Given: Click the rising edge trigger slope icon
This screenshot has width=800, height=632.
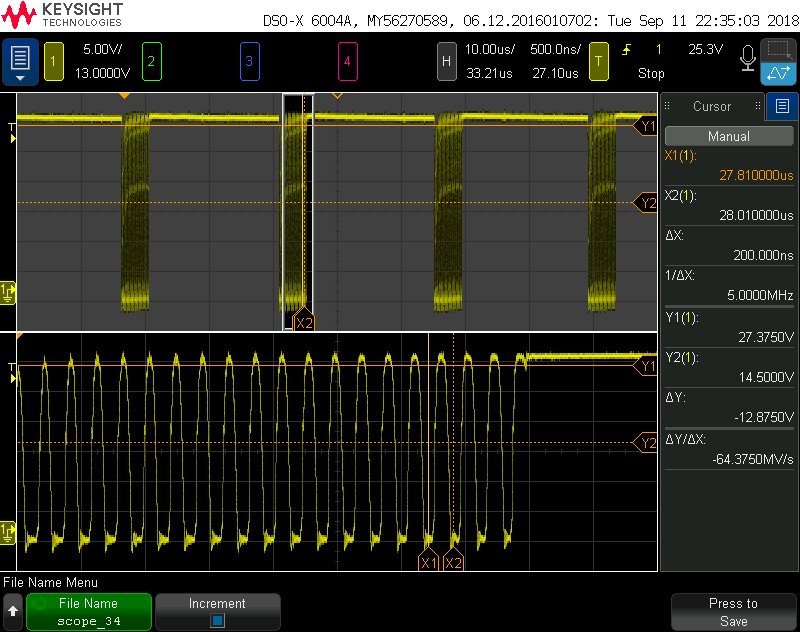Looking at the screenshot, I should (x=627, y=49).
